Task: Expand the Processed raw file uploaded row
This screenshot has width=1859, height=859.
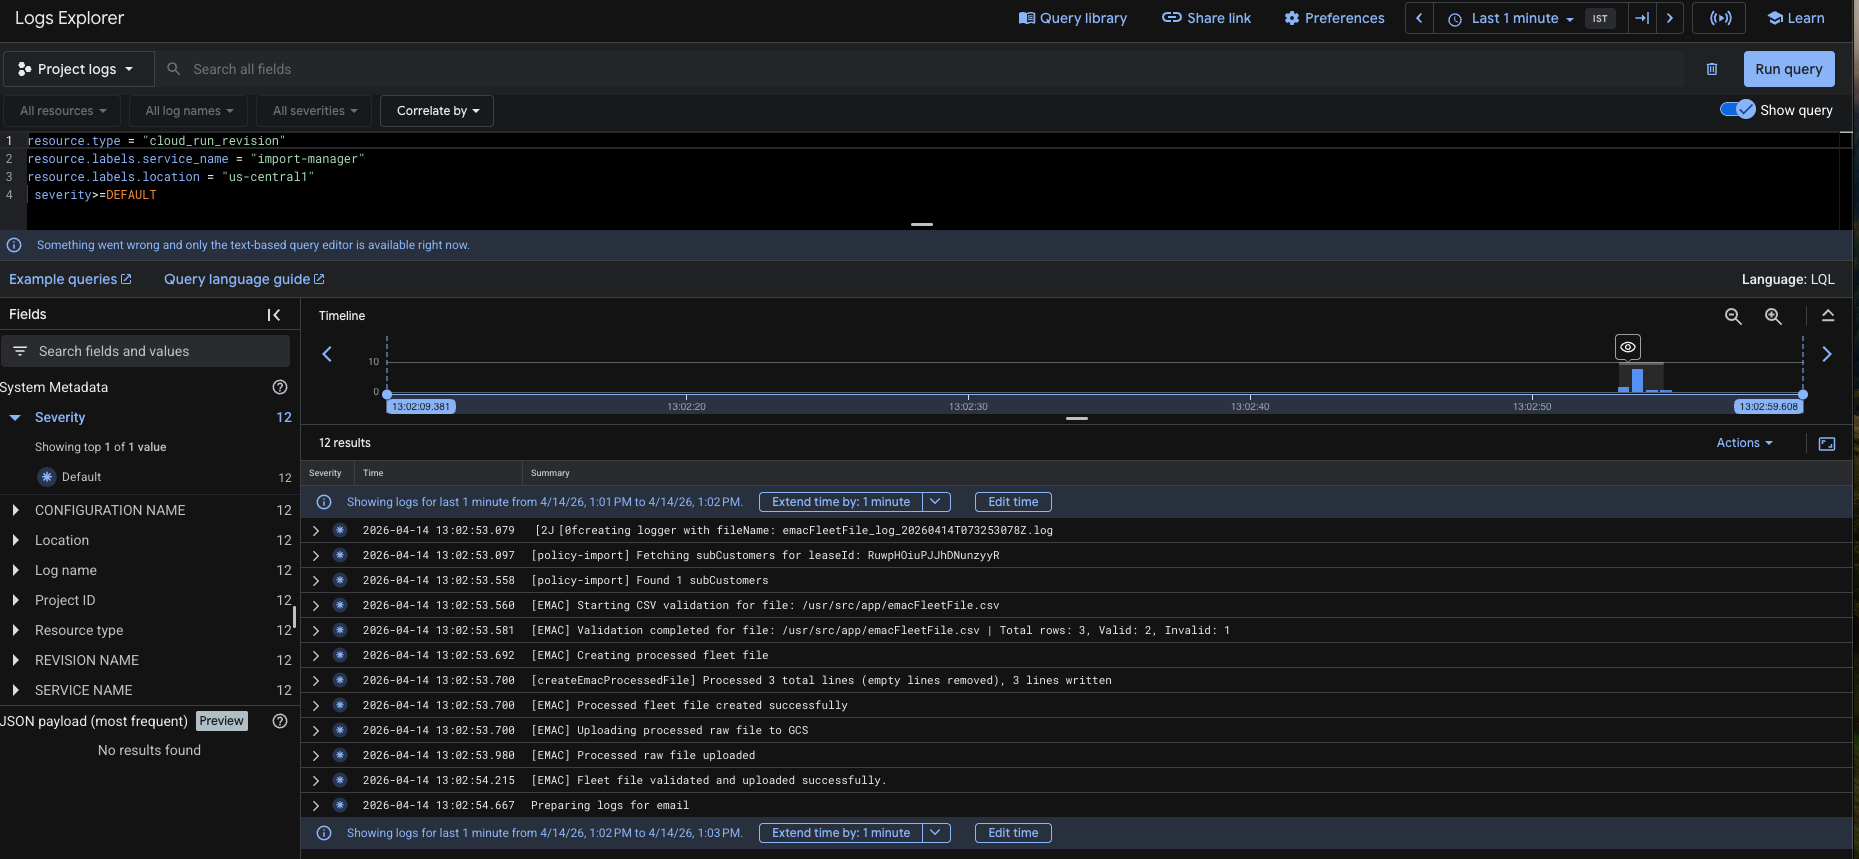Action: (x=316, y=755)
